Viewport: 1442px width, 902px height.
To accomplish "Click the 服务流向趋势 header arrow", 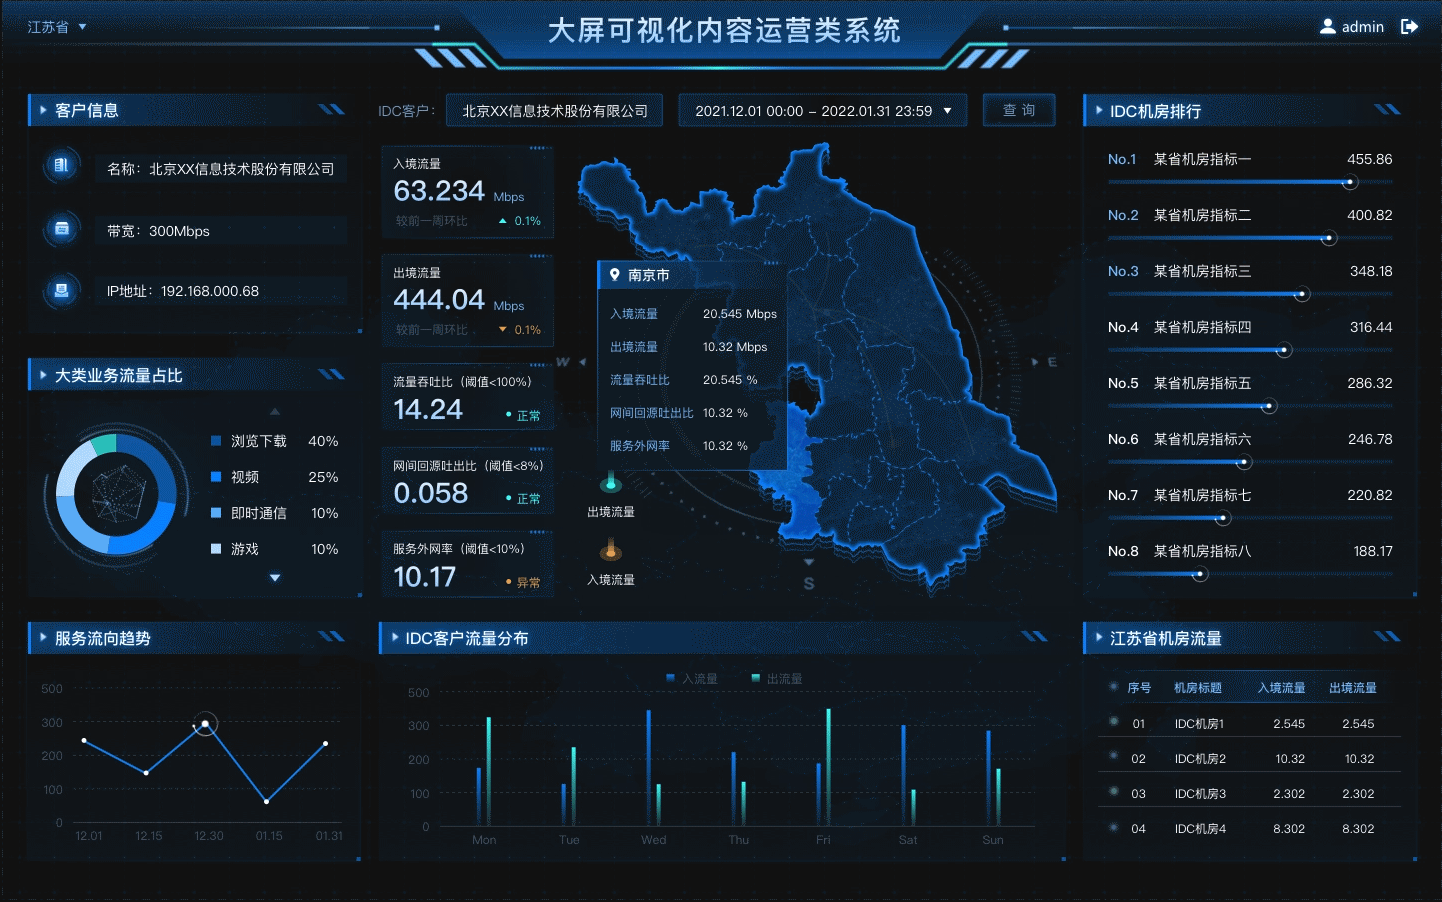I will [x=43, y=637].
